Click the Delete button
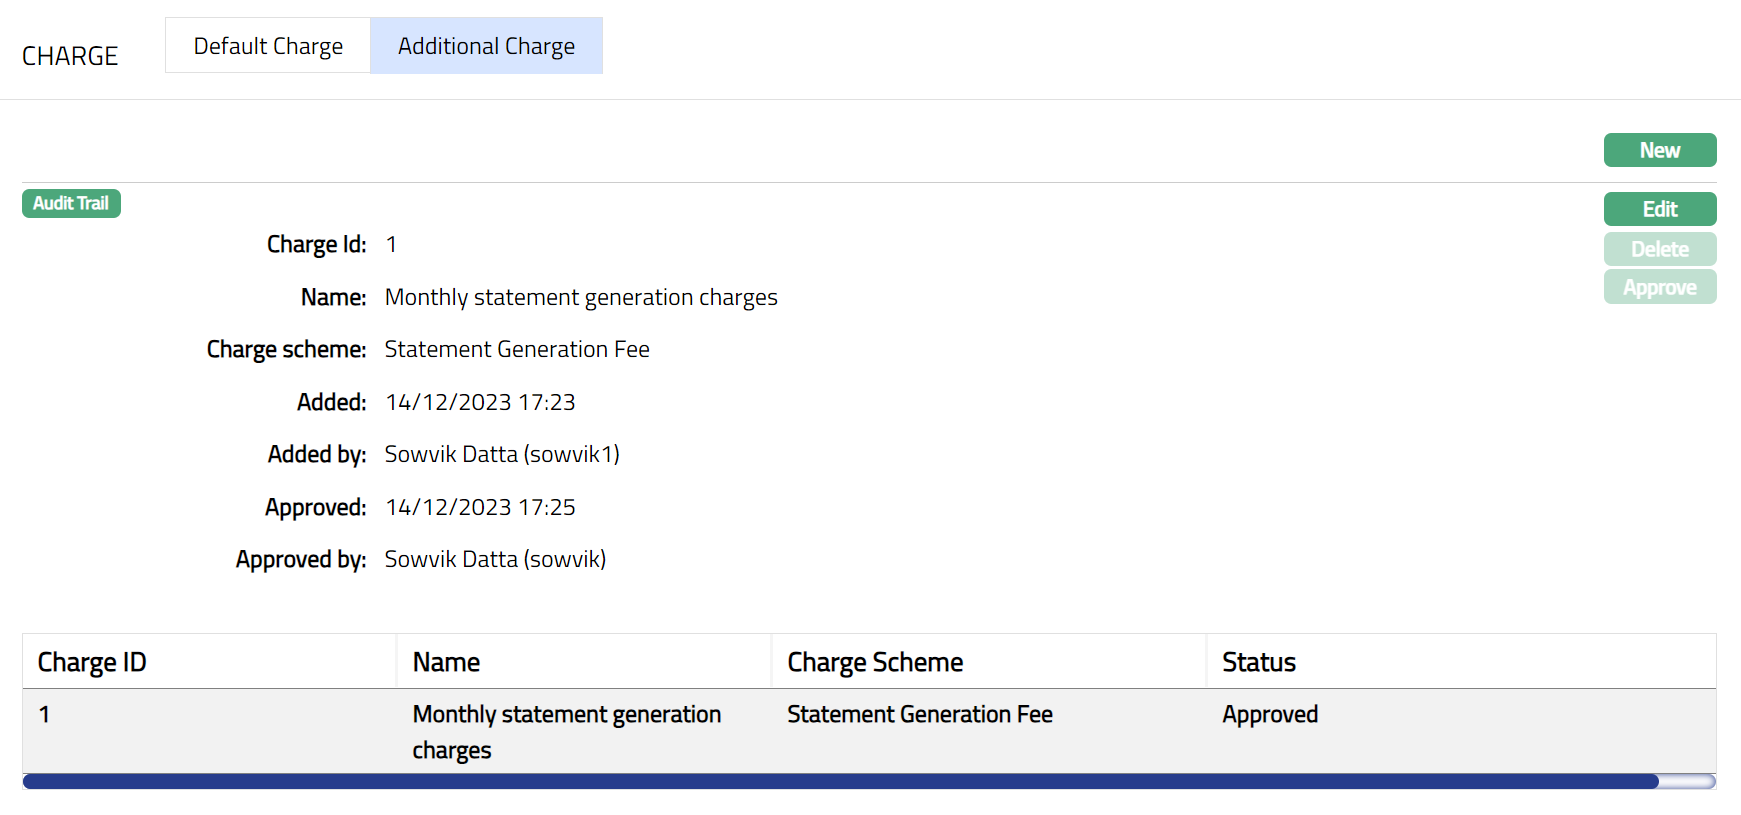The height and width of the screenshot is (815, 1741). point(1659,249)
